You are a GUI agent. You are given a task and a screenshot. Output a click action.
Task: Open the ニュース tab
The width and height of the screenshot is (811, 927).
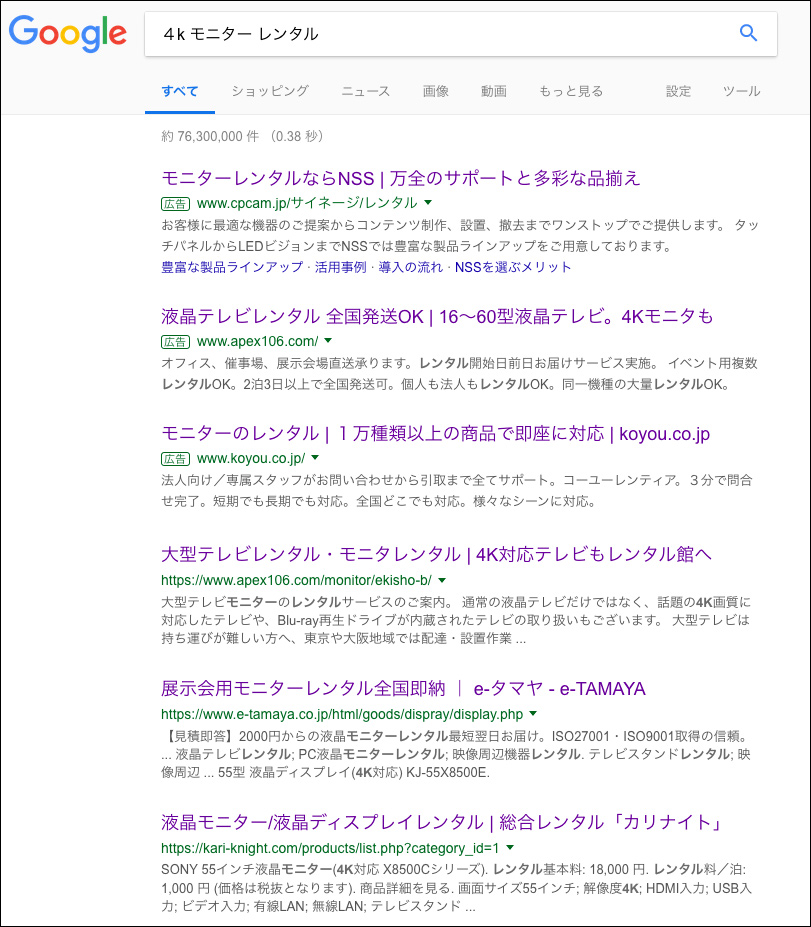366,91
